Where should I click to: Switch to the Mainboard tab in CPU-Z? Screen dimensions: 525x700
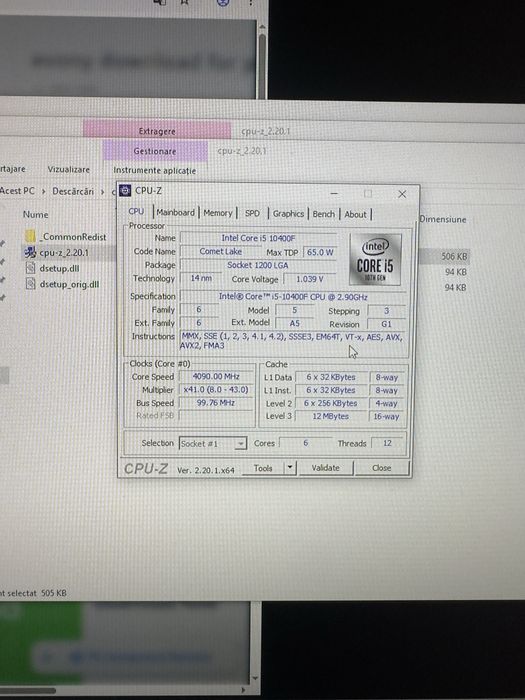pyautogui.click(x=175, y=212)
